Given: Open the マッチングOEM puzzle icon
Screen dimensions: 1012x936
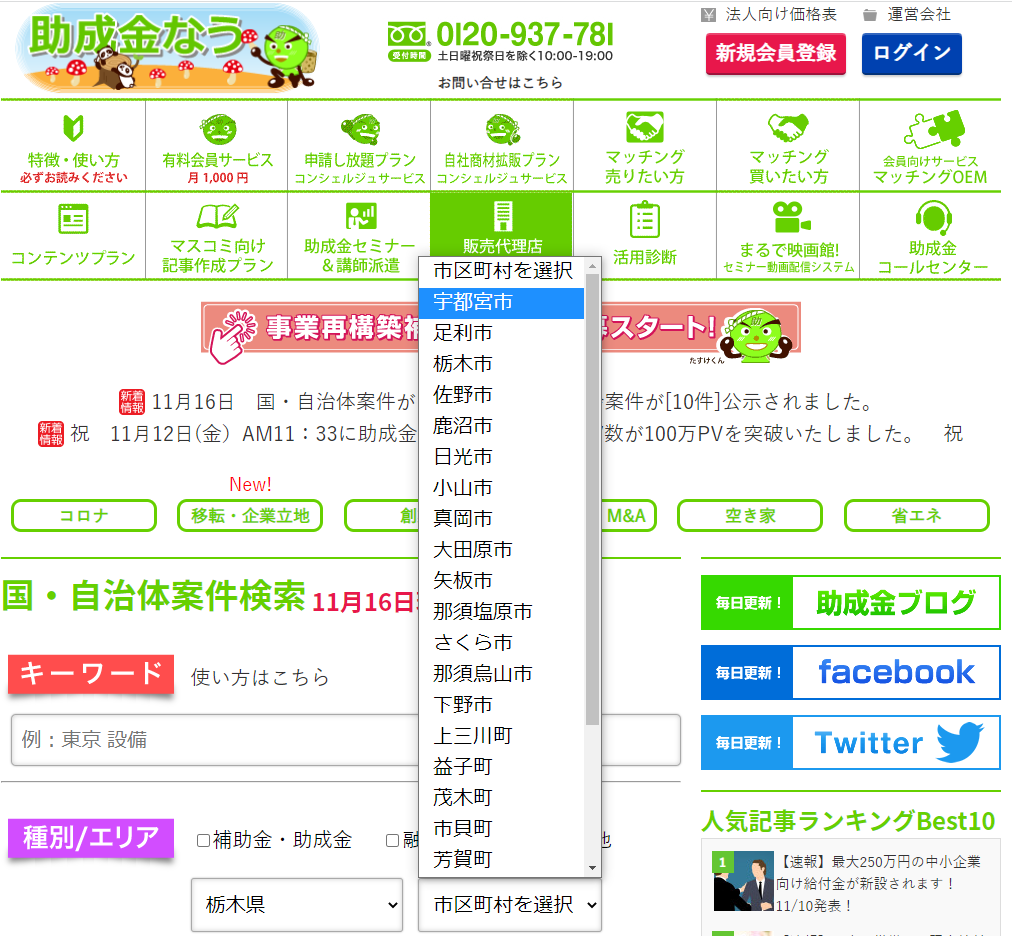Looking at the screenshot, I should pyautogui.click(x=929, y=130).
